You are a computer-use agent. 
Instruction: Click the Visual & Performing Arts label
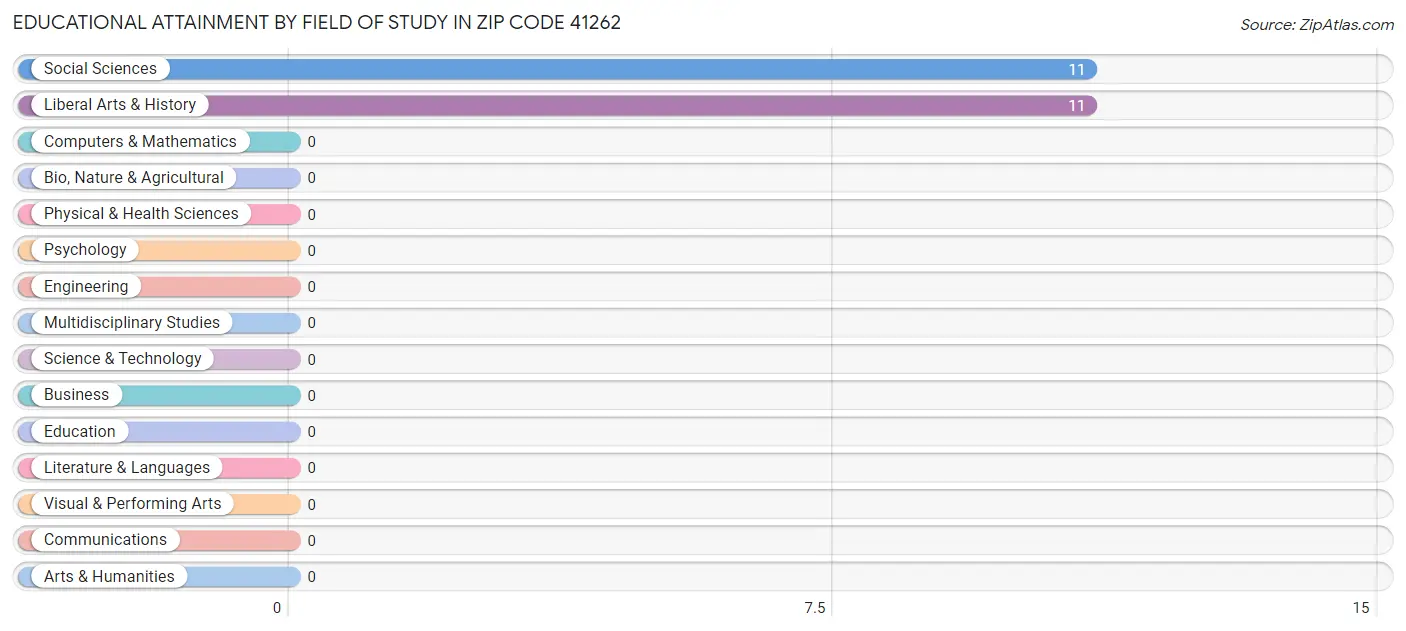coord(133,504)
